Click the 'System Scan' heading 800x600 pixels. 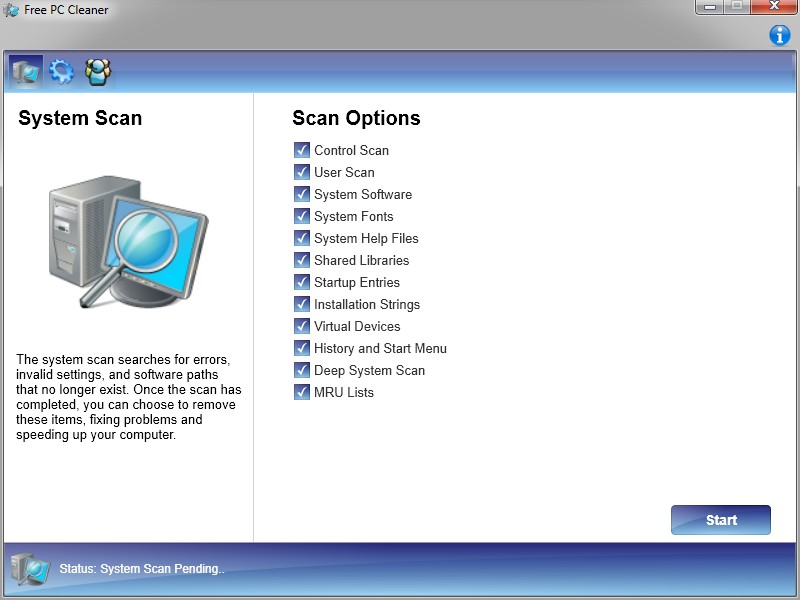pyautogui.click(x=80, y=118)
